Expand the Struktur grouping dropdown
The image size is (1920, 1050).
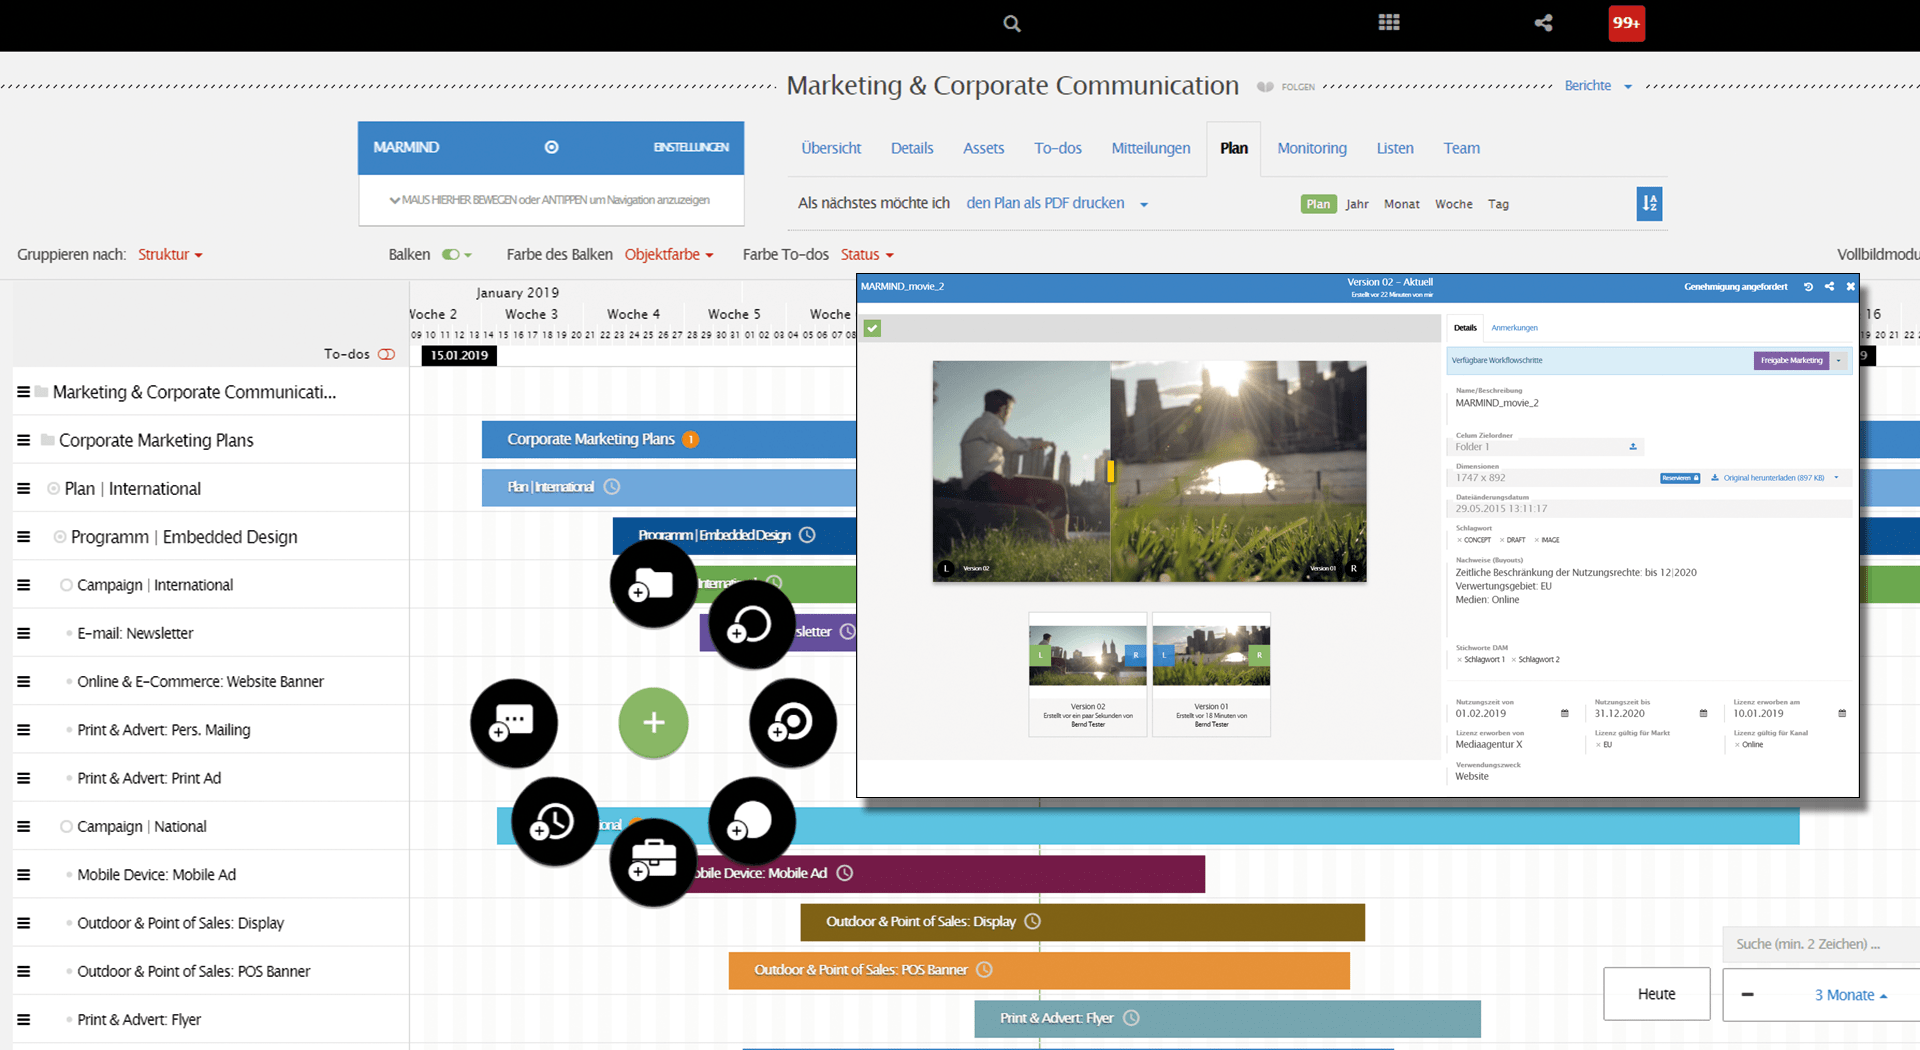tap(170, 255)
